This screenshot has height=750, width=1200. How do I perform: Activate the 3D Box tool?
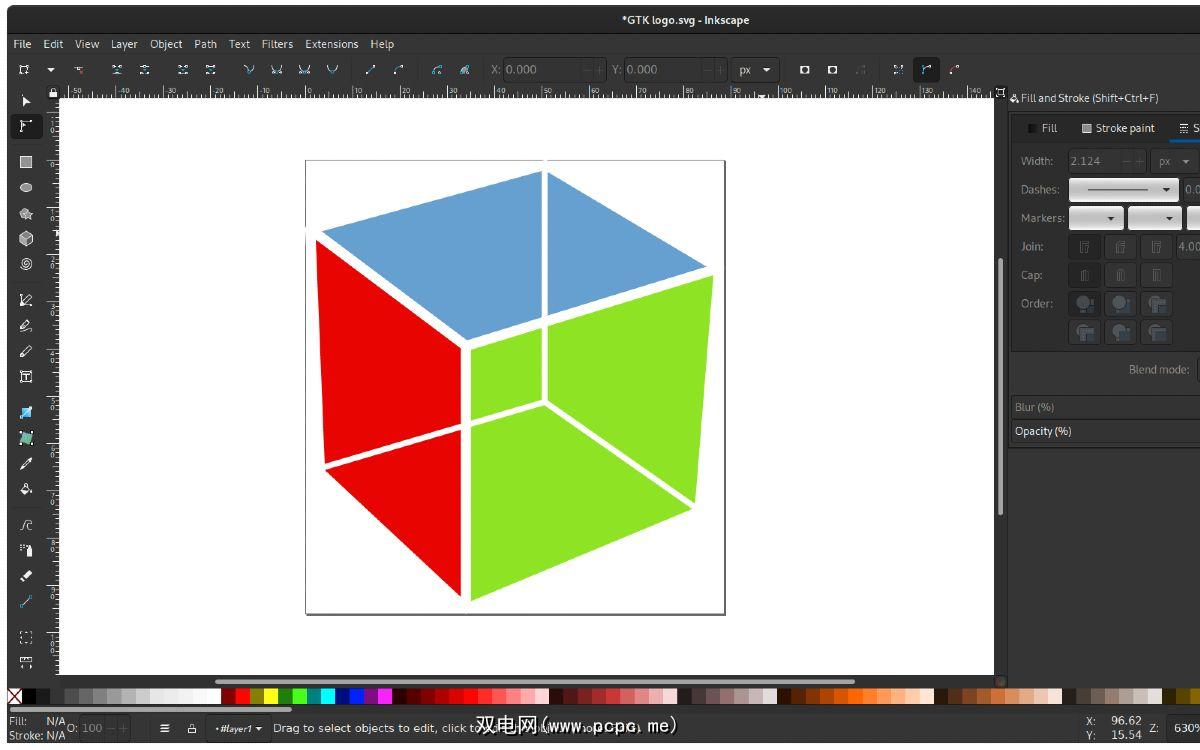[x=26, y=239]
